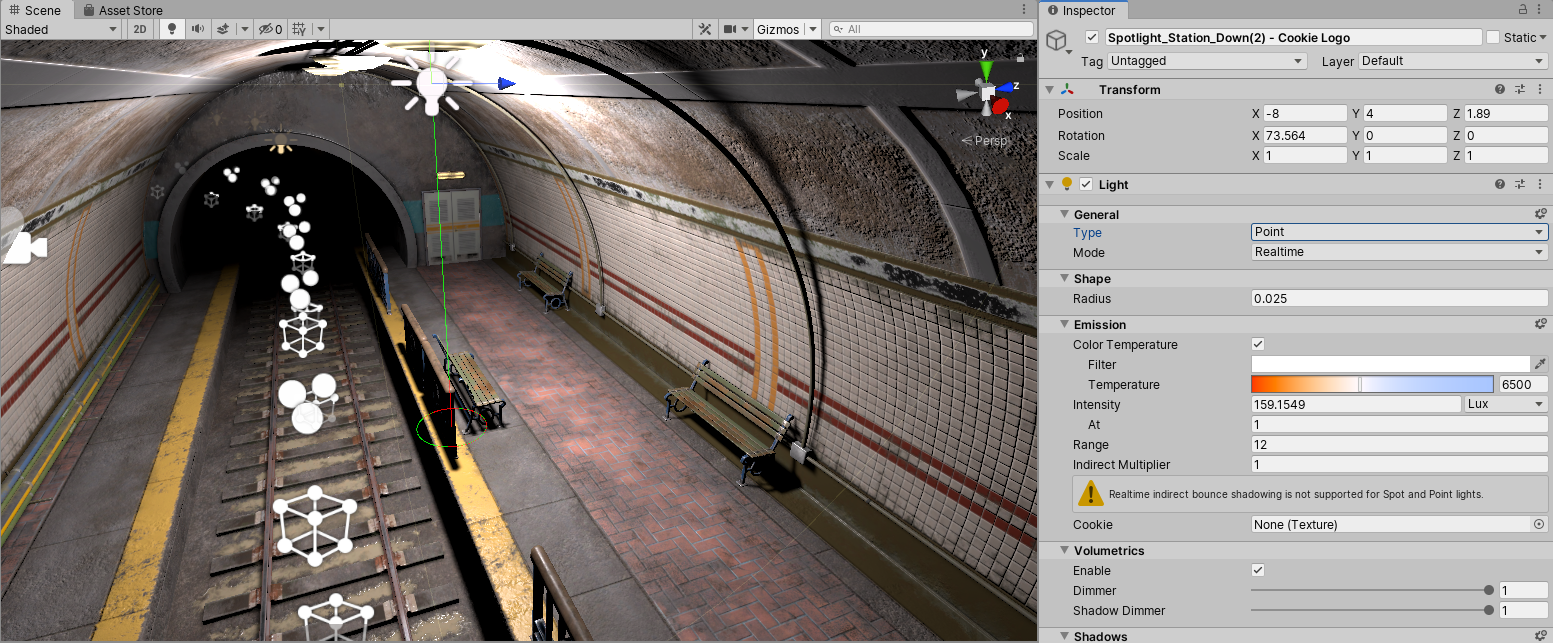Uncheck the Color Temperature checkbox
The image size is (1553, 643).
pos(1258,345)
